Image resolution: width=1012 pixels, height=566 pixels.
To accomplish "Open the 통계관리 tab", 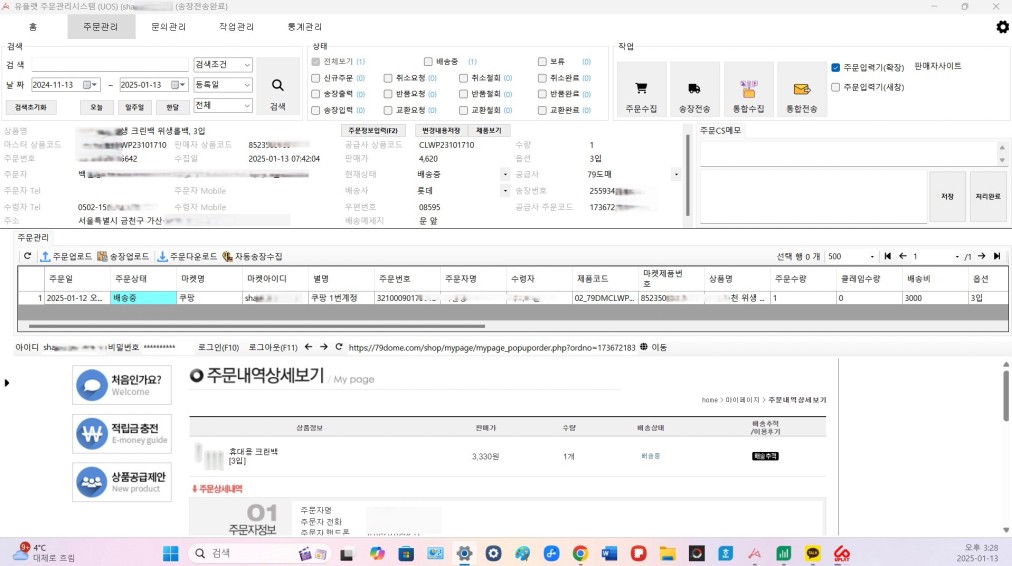I will 305,27.
